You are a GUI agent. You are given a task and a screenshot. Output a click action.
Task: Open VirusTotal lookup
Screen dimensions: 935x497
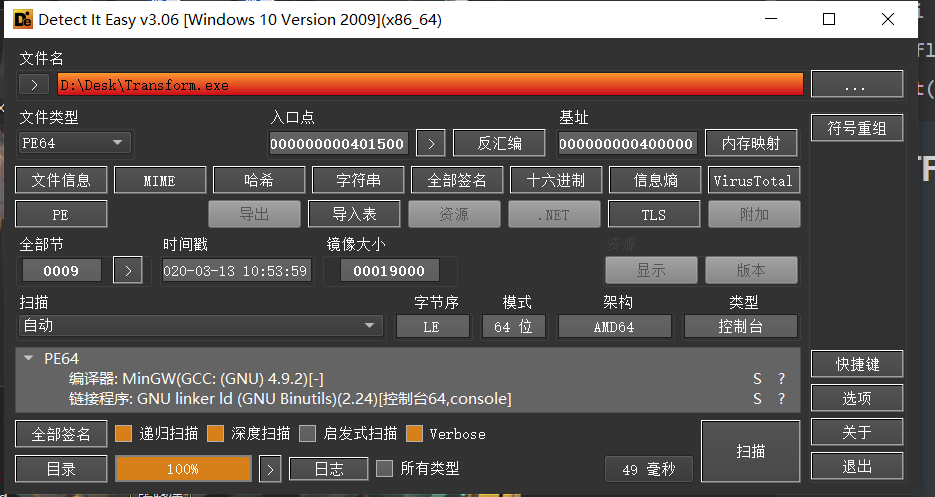click(x=754, y=181)
